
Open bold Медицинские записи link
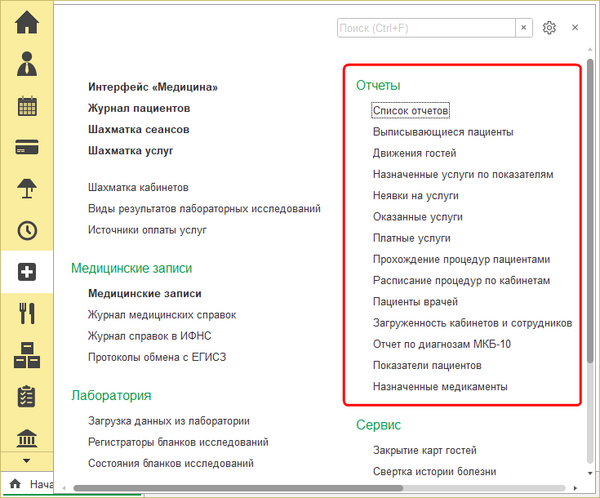[145, 294]
